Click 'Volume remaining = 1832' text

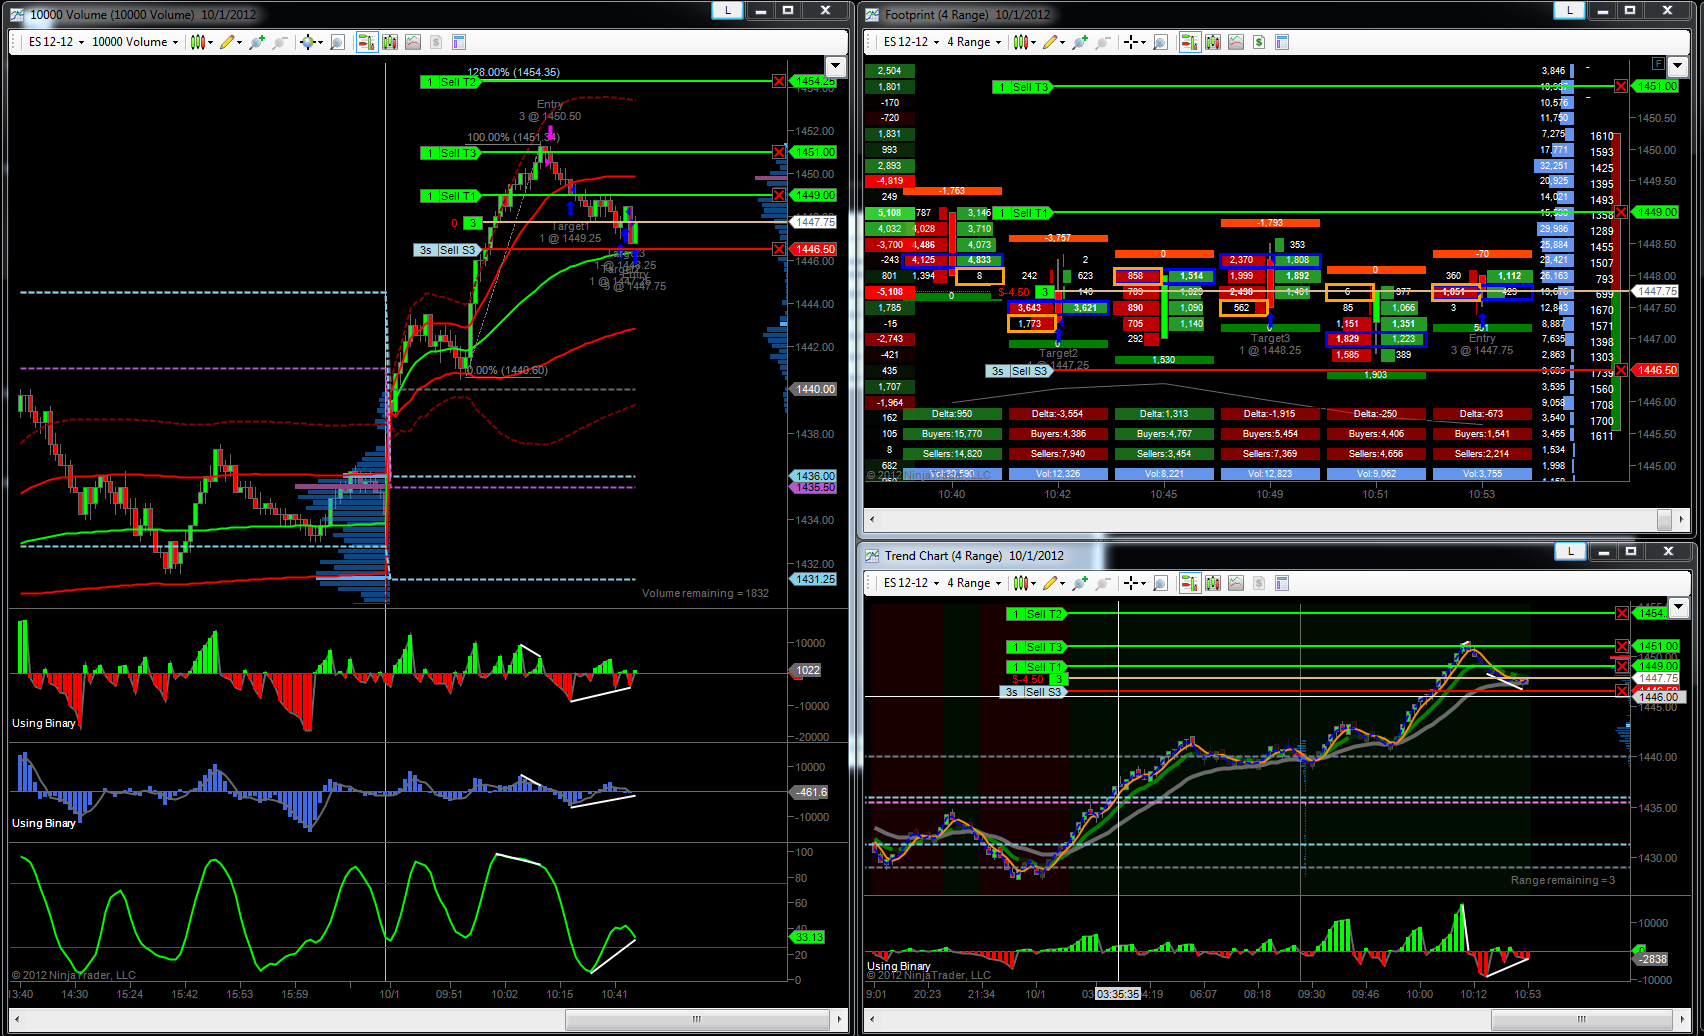pyautogui.click(x=705, y=593)
